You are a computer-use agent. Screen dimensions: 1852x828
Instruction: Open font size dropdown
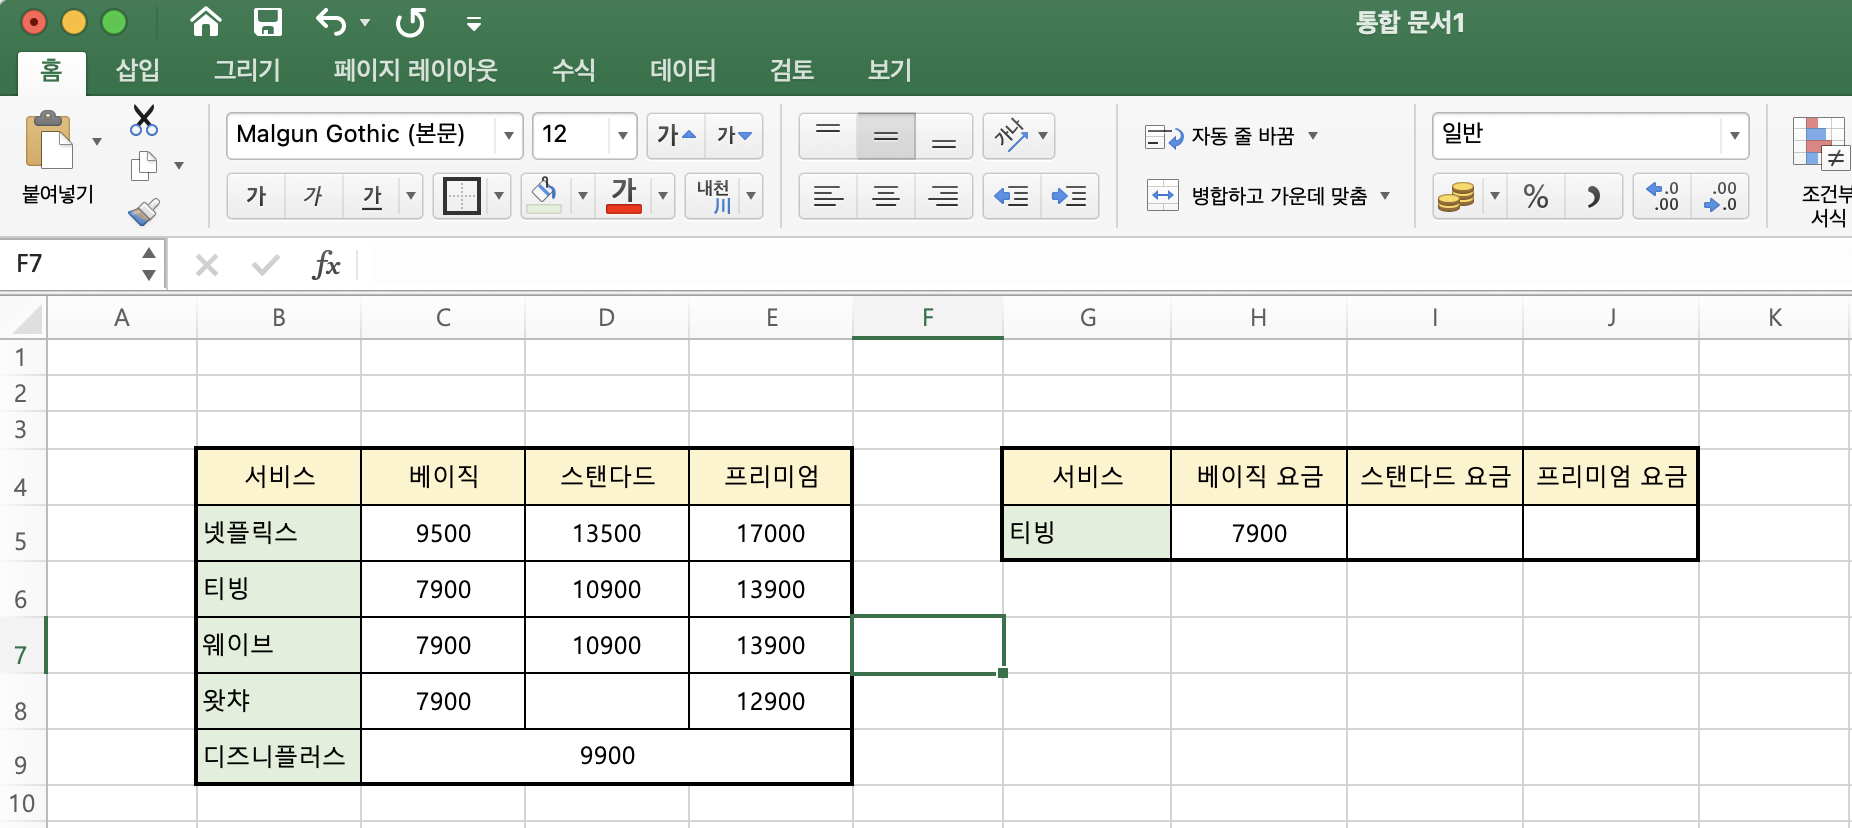point(622,136)
